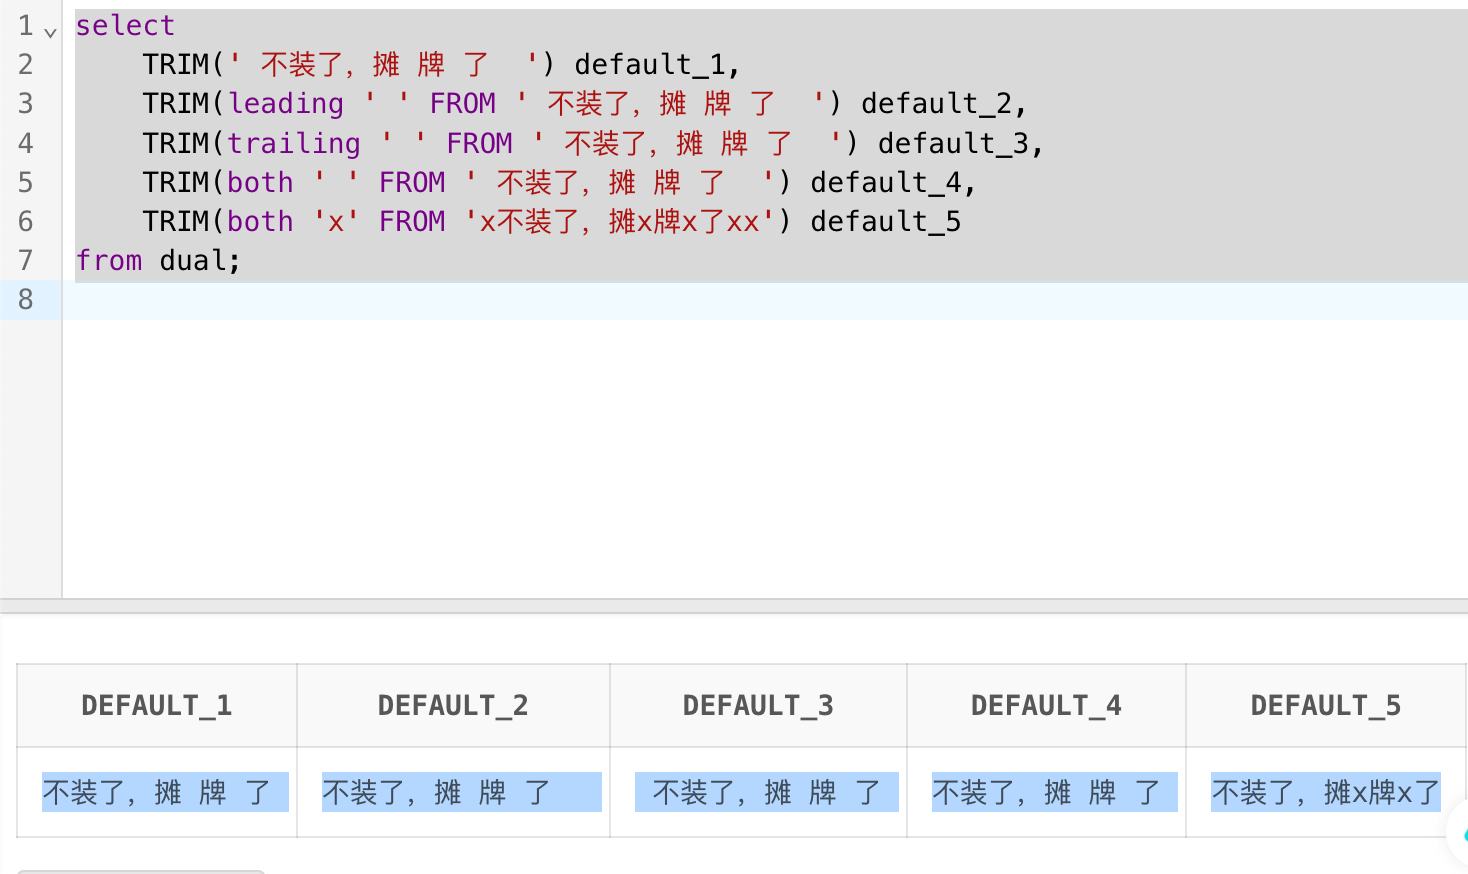
Task: Place cursor on empty line 8
Action: point(765,300)
